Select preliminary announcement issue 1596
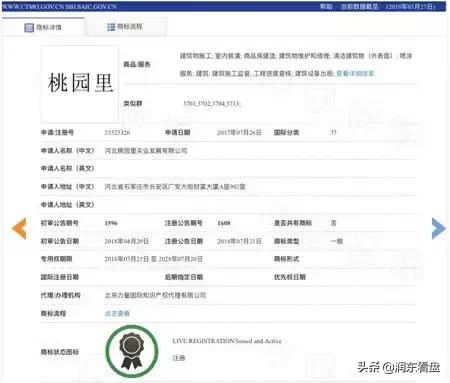 point(111,223)
